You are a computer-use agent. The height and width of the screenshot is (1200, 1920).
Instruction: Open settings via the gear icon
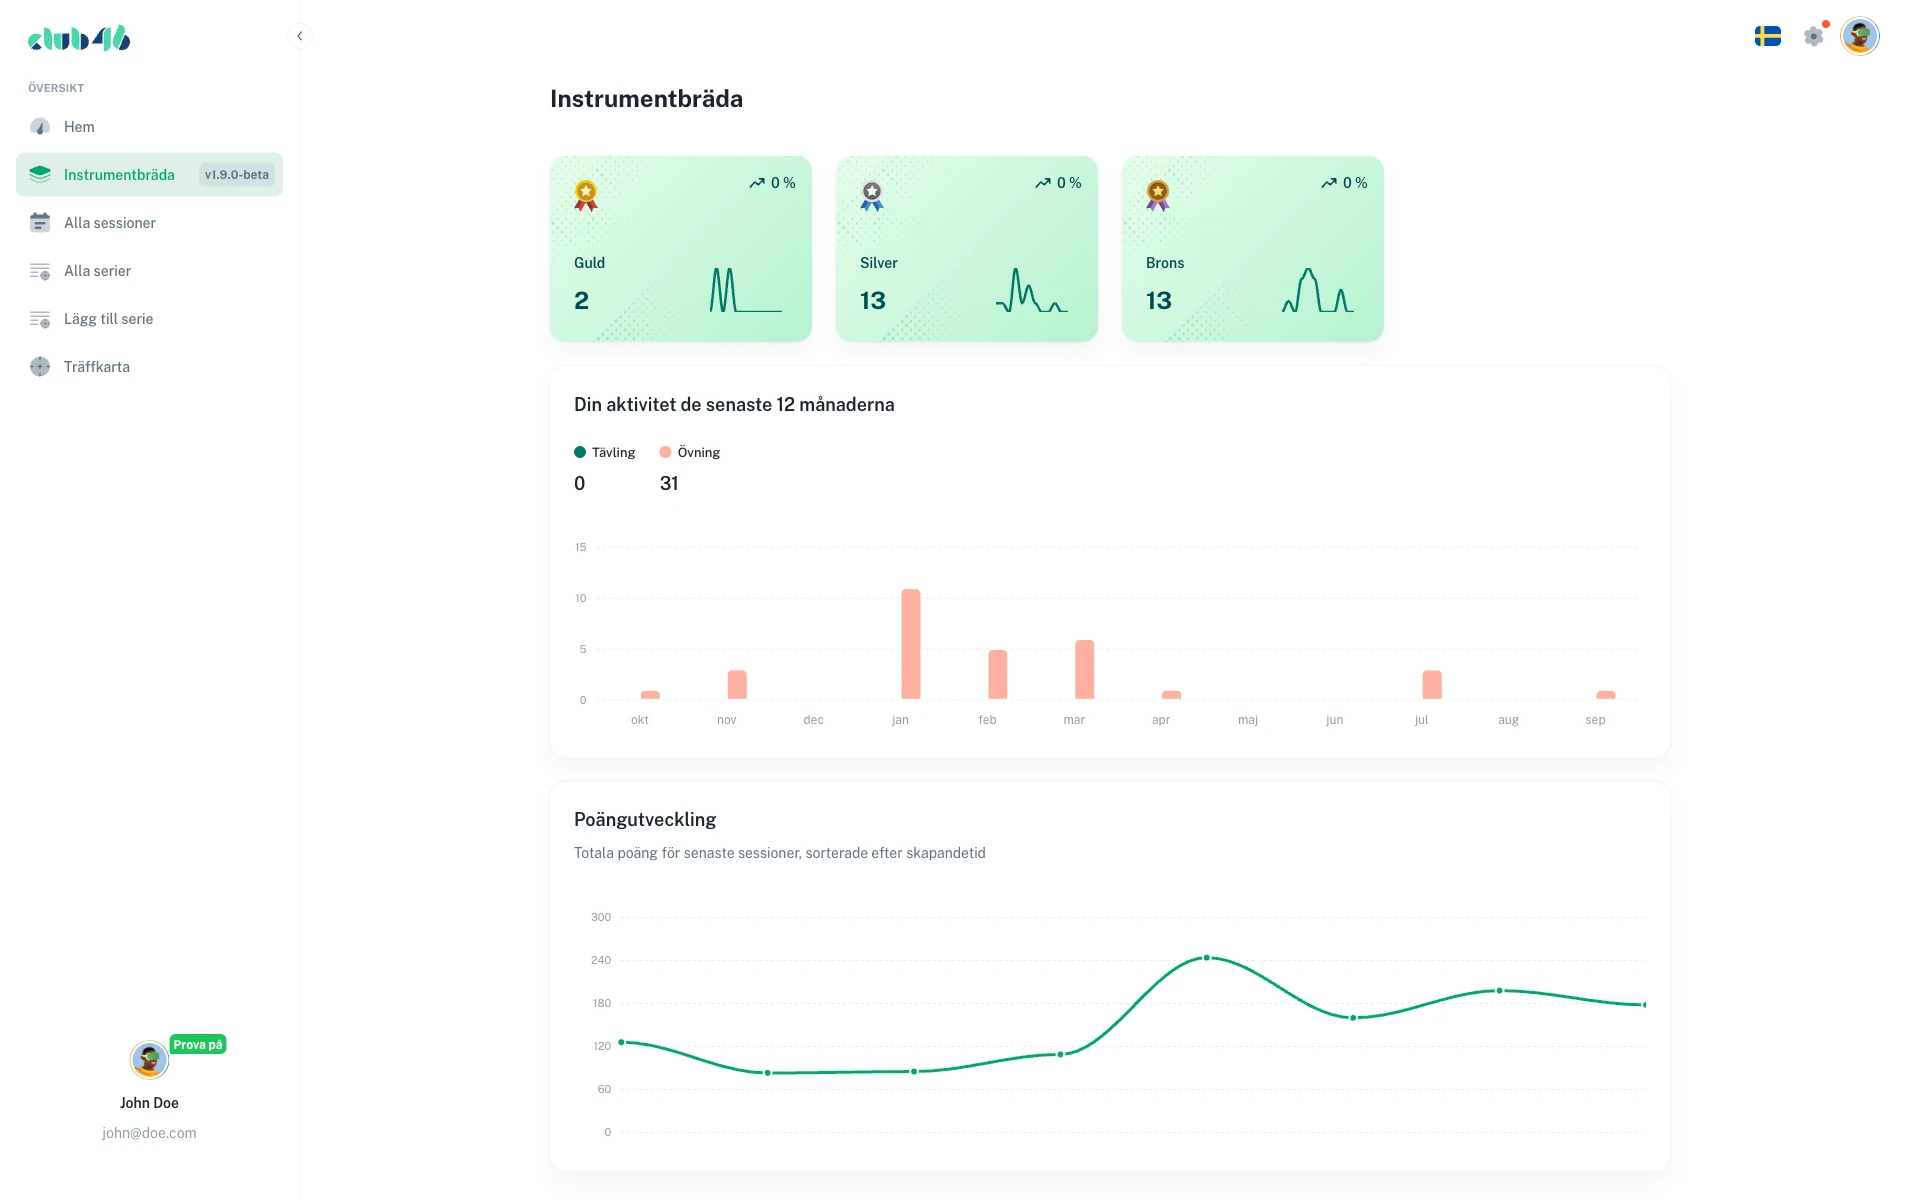[x=1814, y=35]
